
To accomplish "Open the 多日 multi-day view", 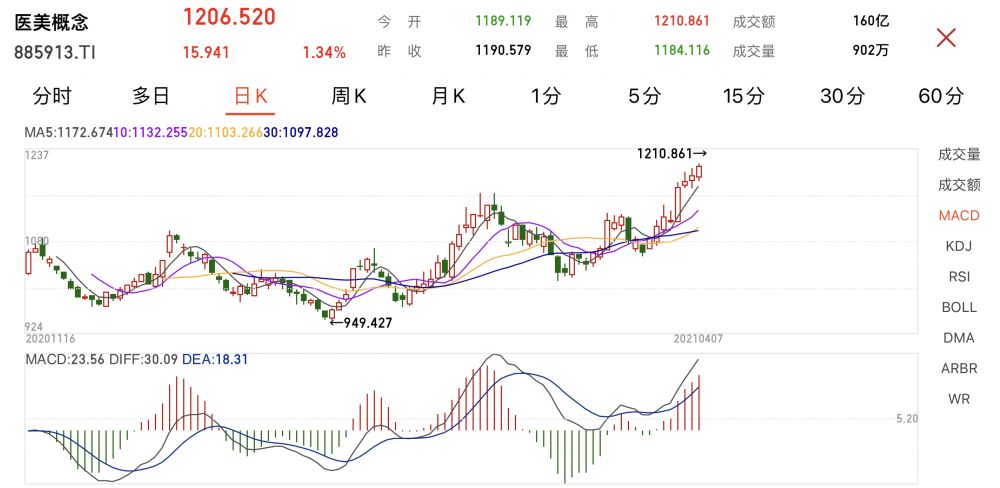I will [151, 96].
